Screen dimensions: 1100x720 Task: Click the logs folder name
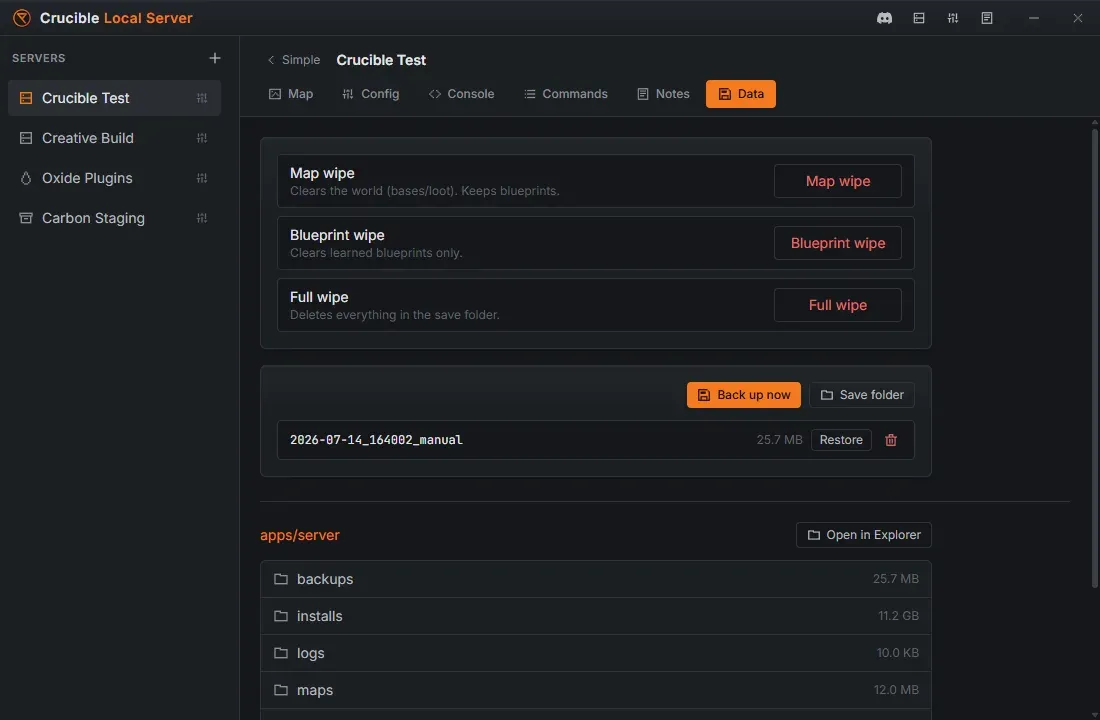311,653
